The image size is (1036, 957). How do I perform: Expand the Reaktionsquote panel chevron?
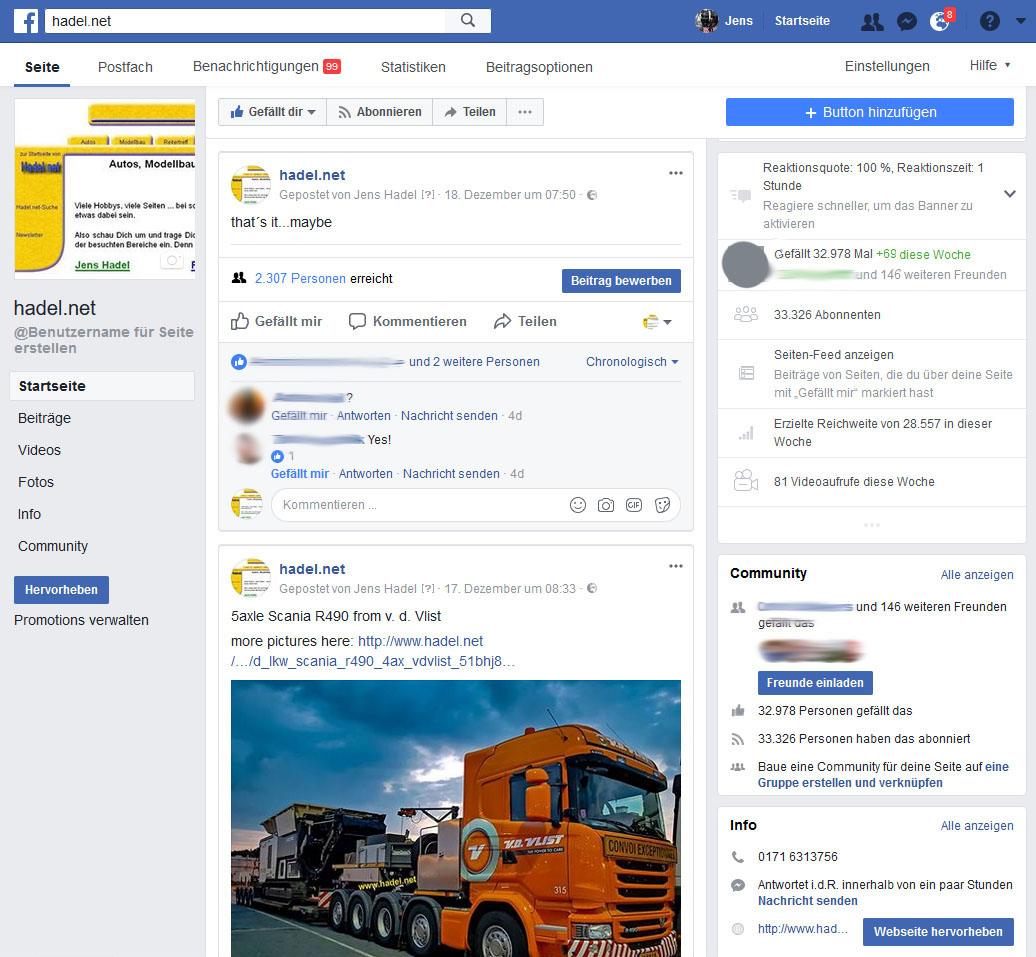[1009, 194]
